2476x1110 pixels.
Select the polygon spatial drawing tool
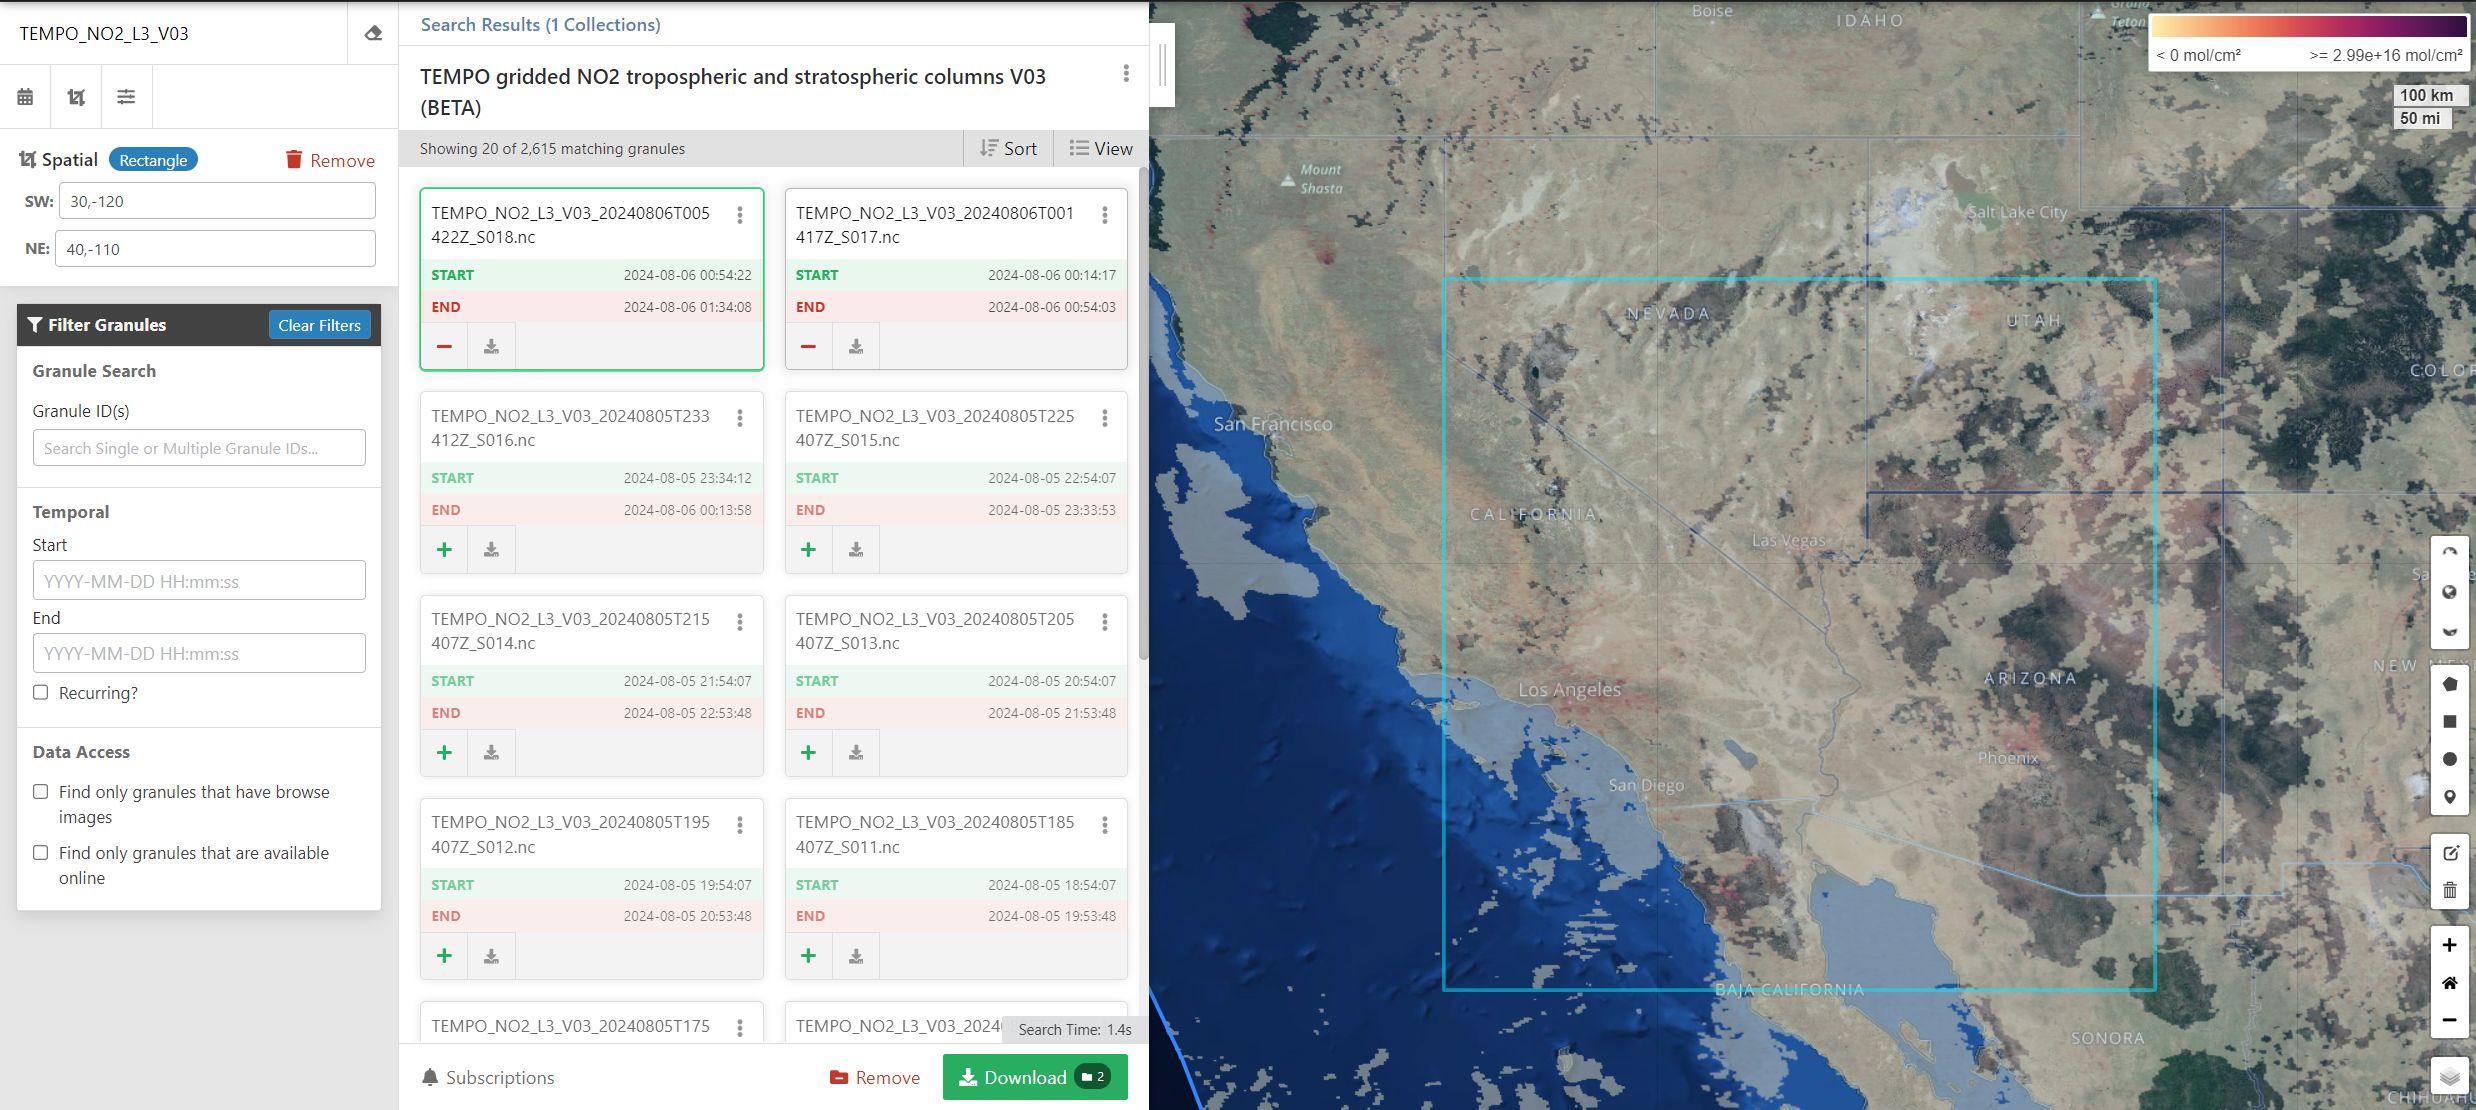click(2449, 684)
